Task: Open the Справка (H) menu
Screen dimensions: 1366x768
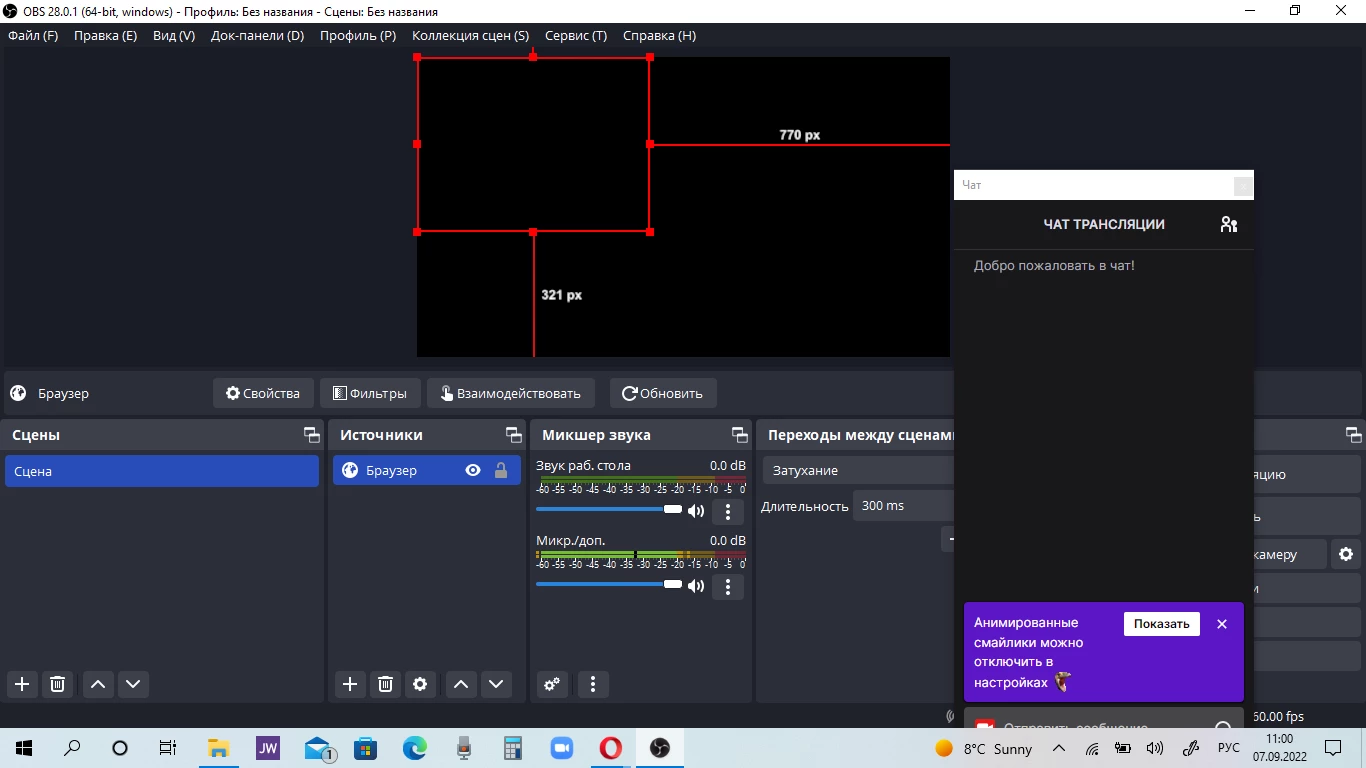Action: (659, 35)
